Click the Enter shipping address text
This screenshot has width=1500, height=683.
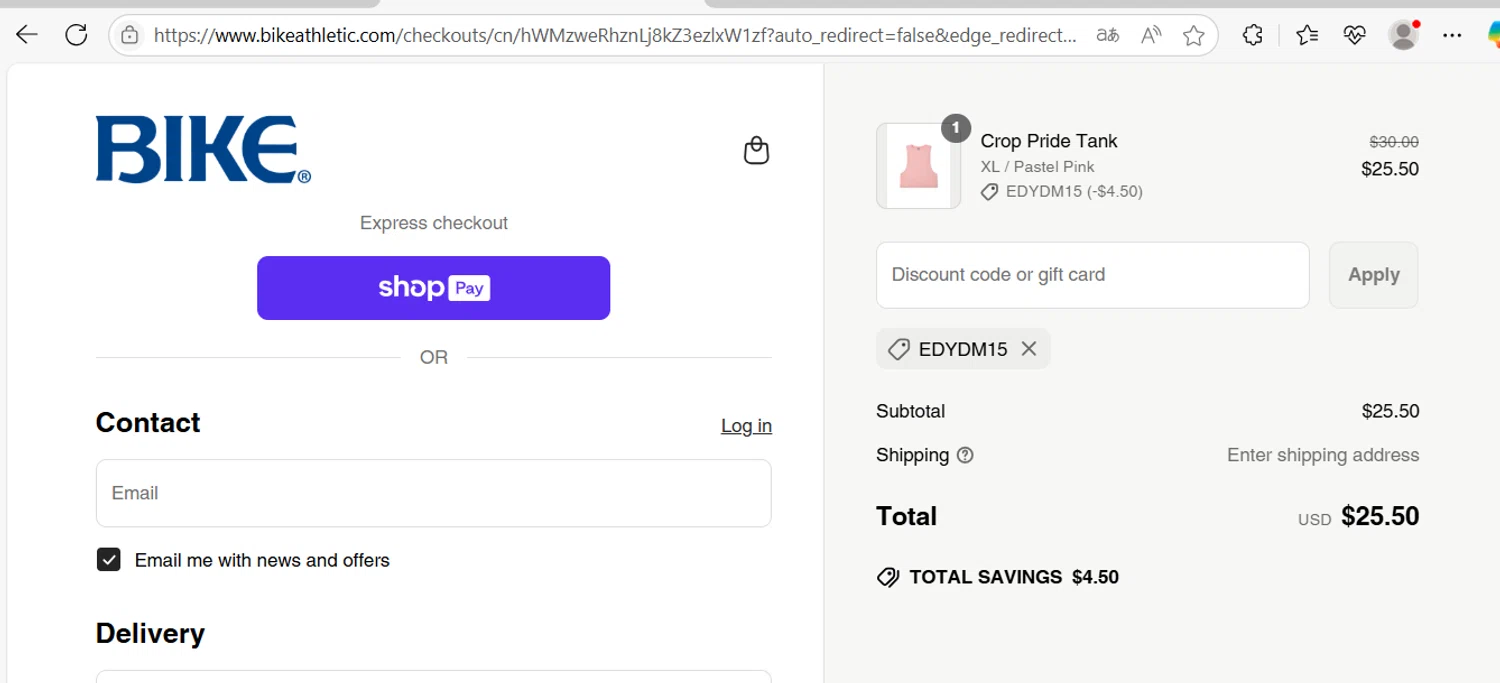(1323, 455)
